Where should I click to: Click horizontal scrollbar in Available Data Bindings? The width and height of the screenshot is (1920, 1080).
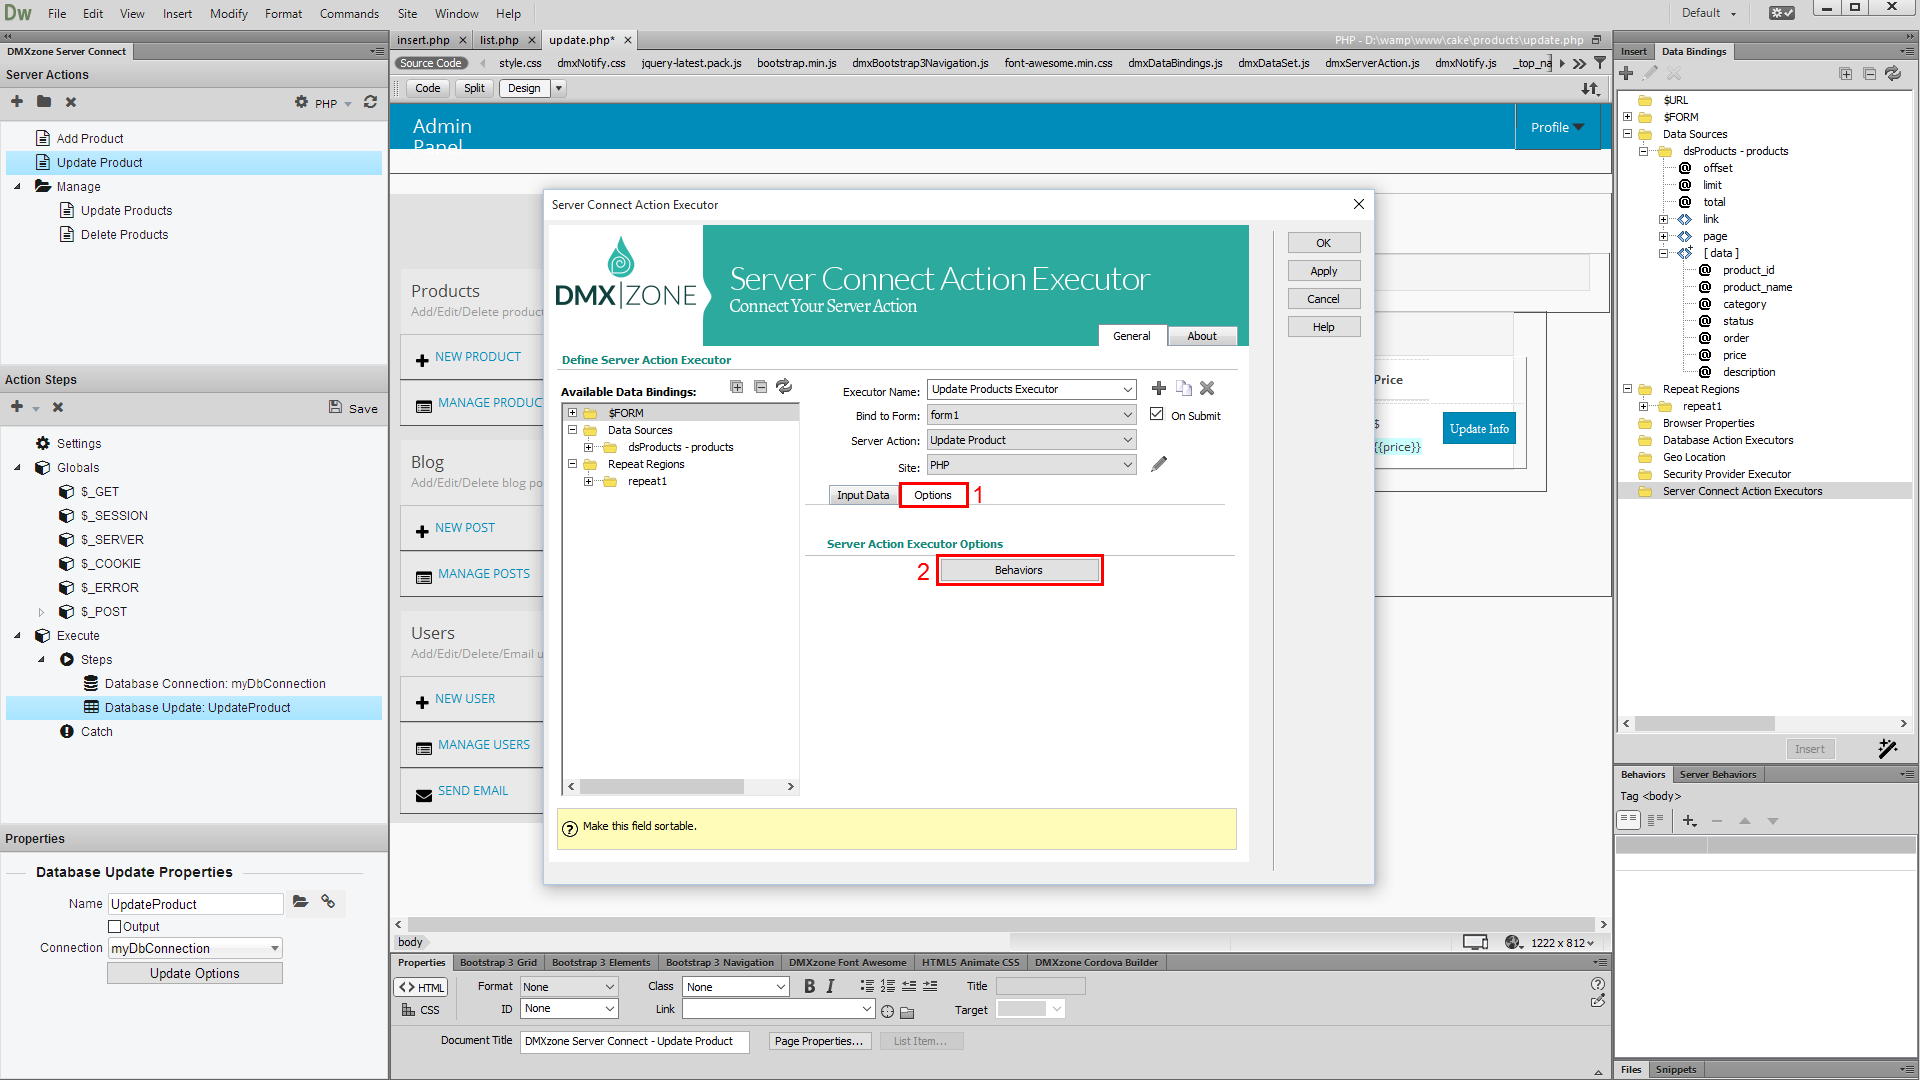click(662, 787)
